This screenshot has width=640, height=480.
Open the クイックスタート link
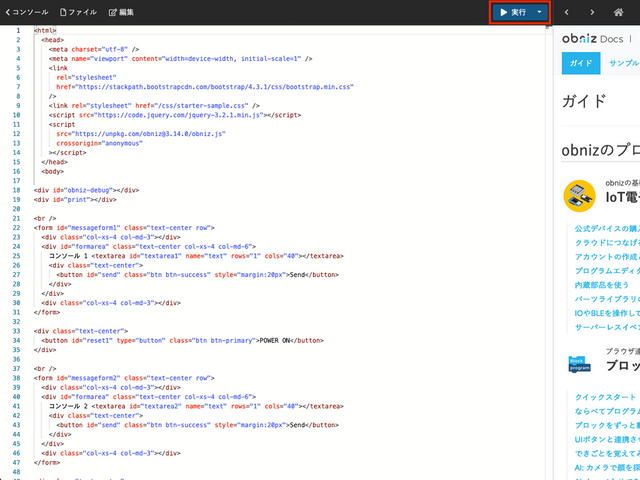pos(606,396)
